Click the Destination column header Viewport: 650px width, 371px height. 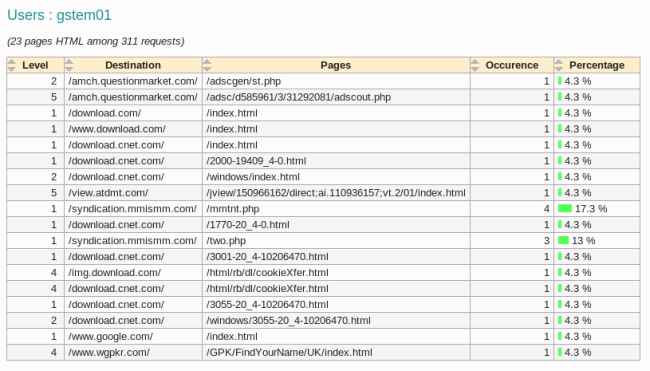(133, 65)
